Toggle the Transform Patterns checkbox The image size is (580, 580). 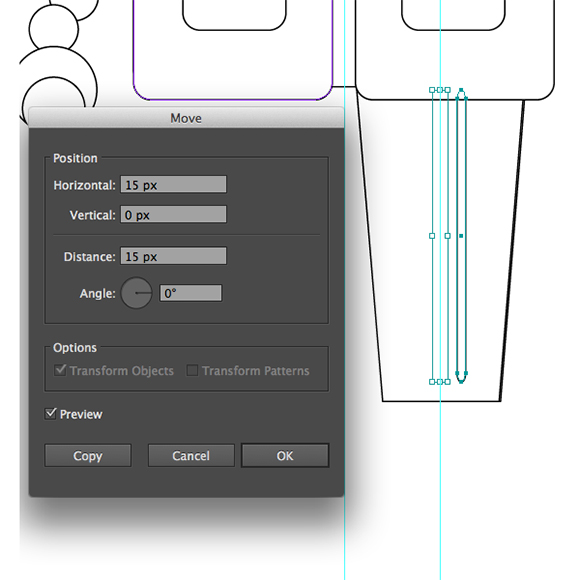click(x=192, y=370)
